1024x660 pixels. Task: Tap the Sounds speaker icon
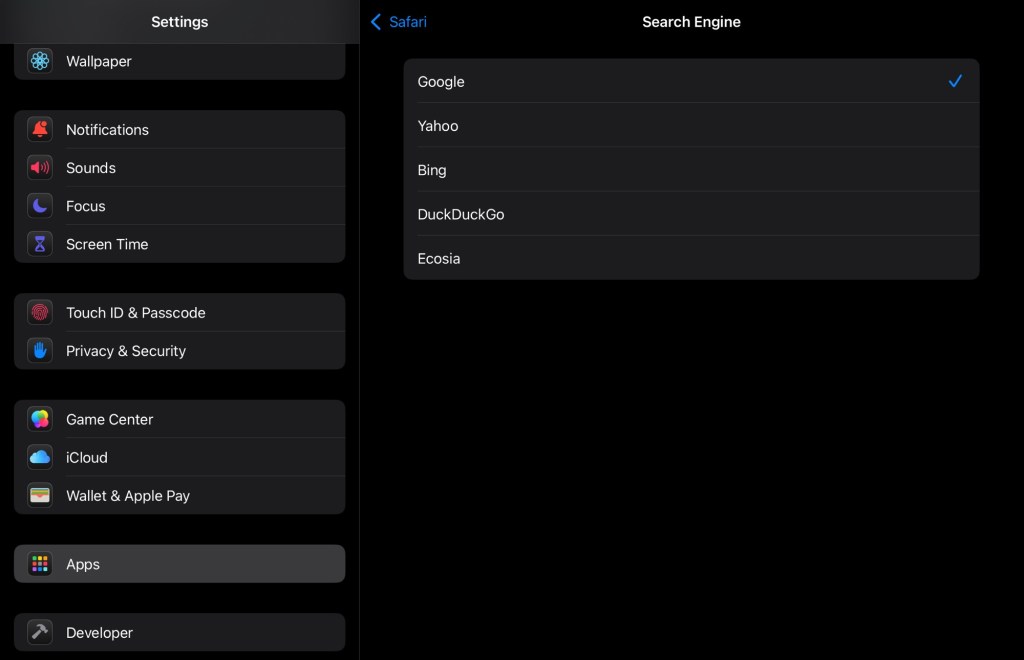40,168
